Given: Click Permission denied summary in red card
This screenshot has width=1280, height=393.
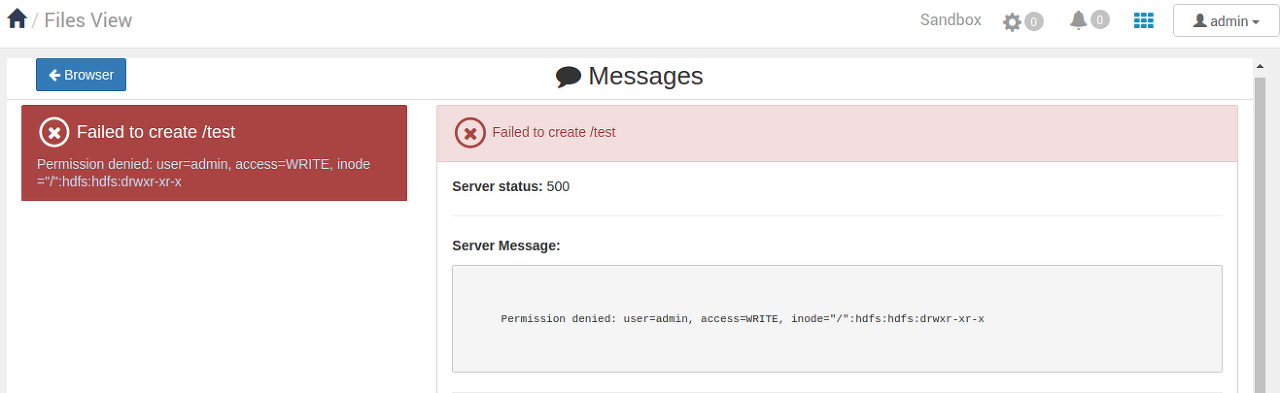Looking at the screenshot, I should (x=204, y=173).
